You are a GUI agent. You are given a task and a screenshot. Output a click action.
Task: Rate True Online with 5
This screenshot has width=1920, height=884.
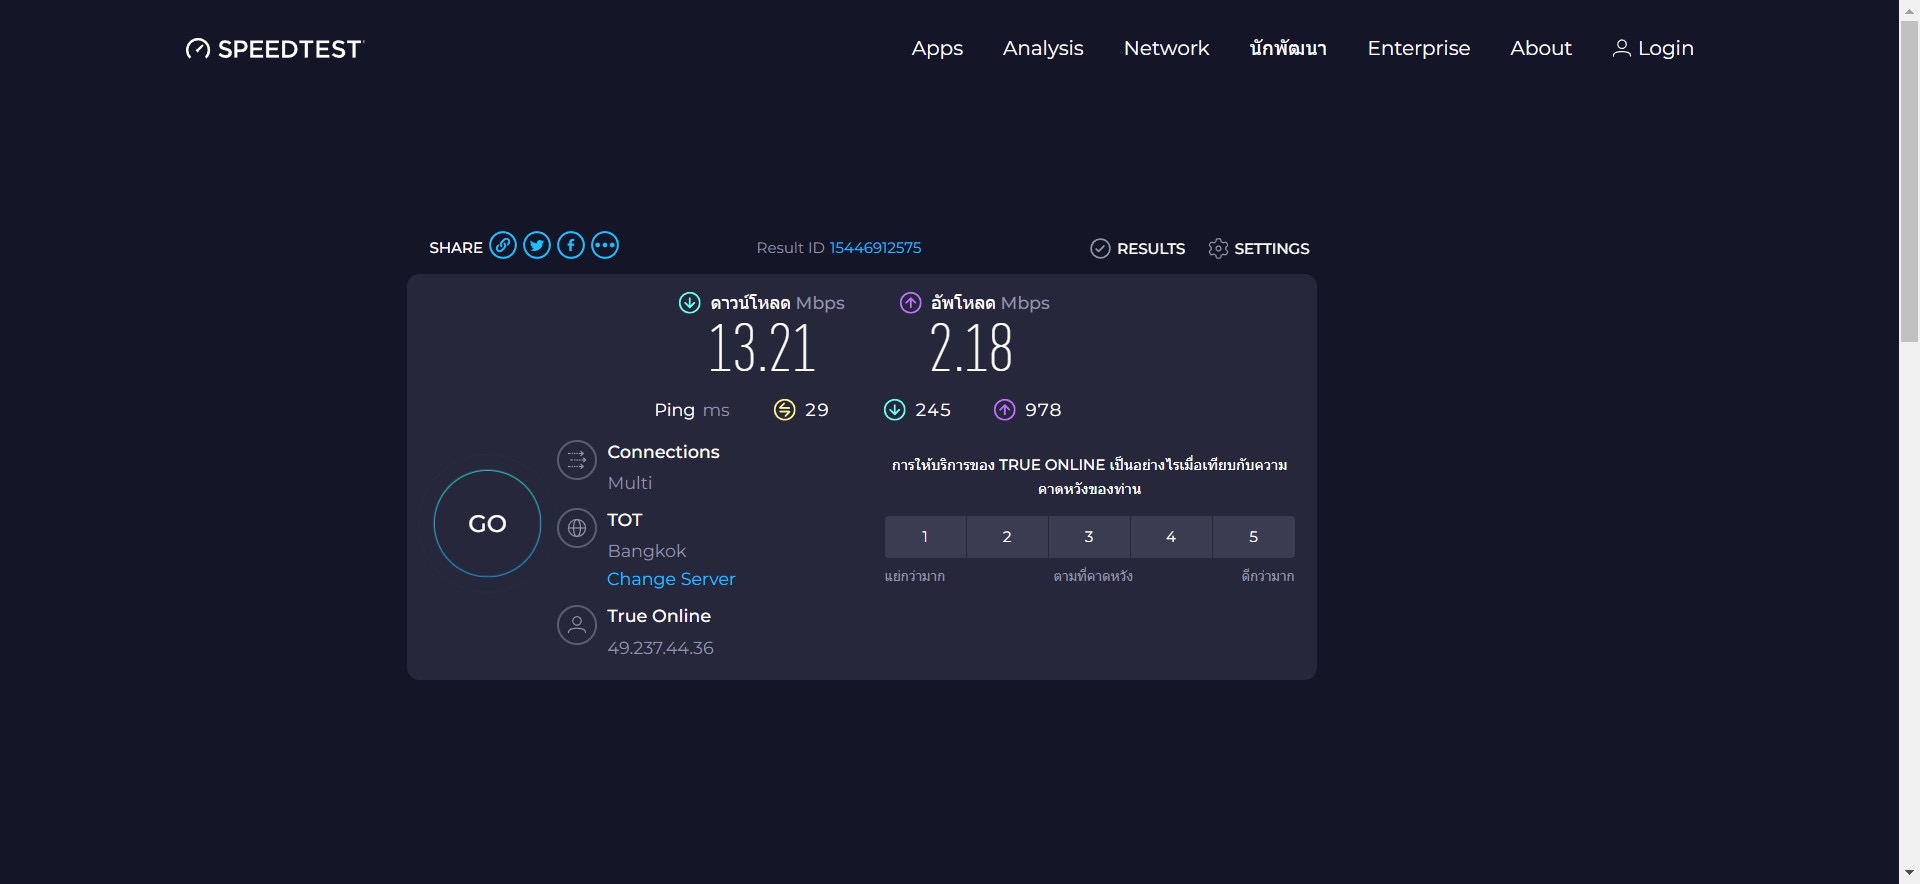point(1254,537)
